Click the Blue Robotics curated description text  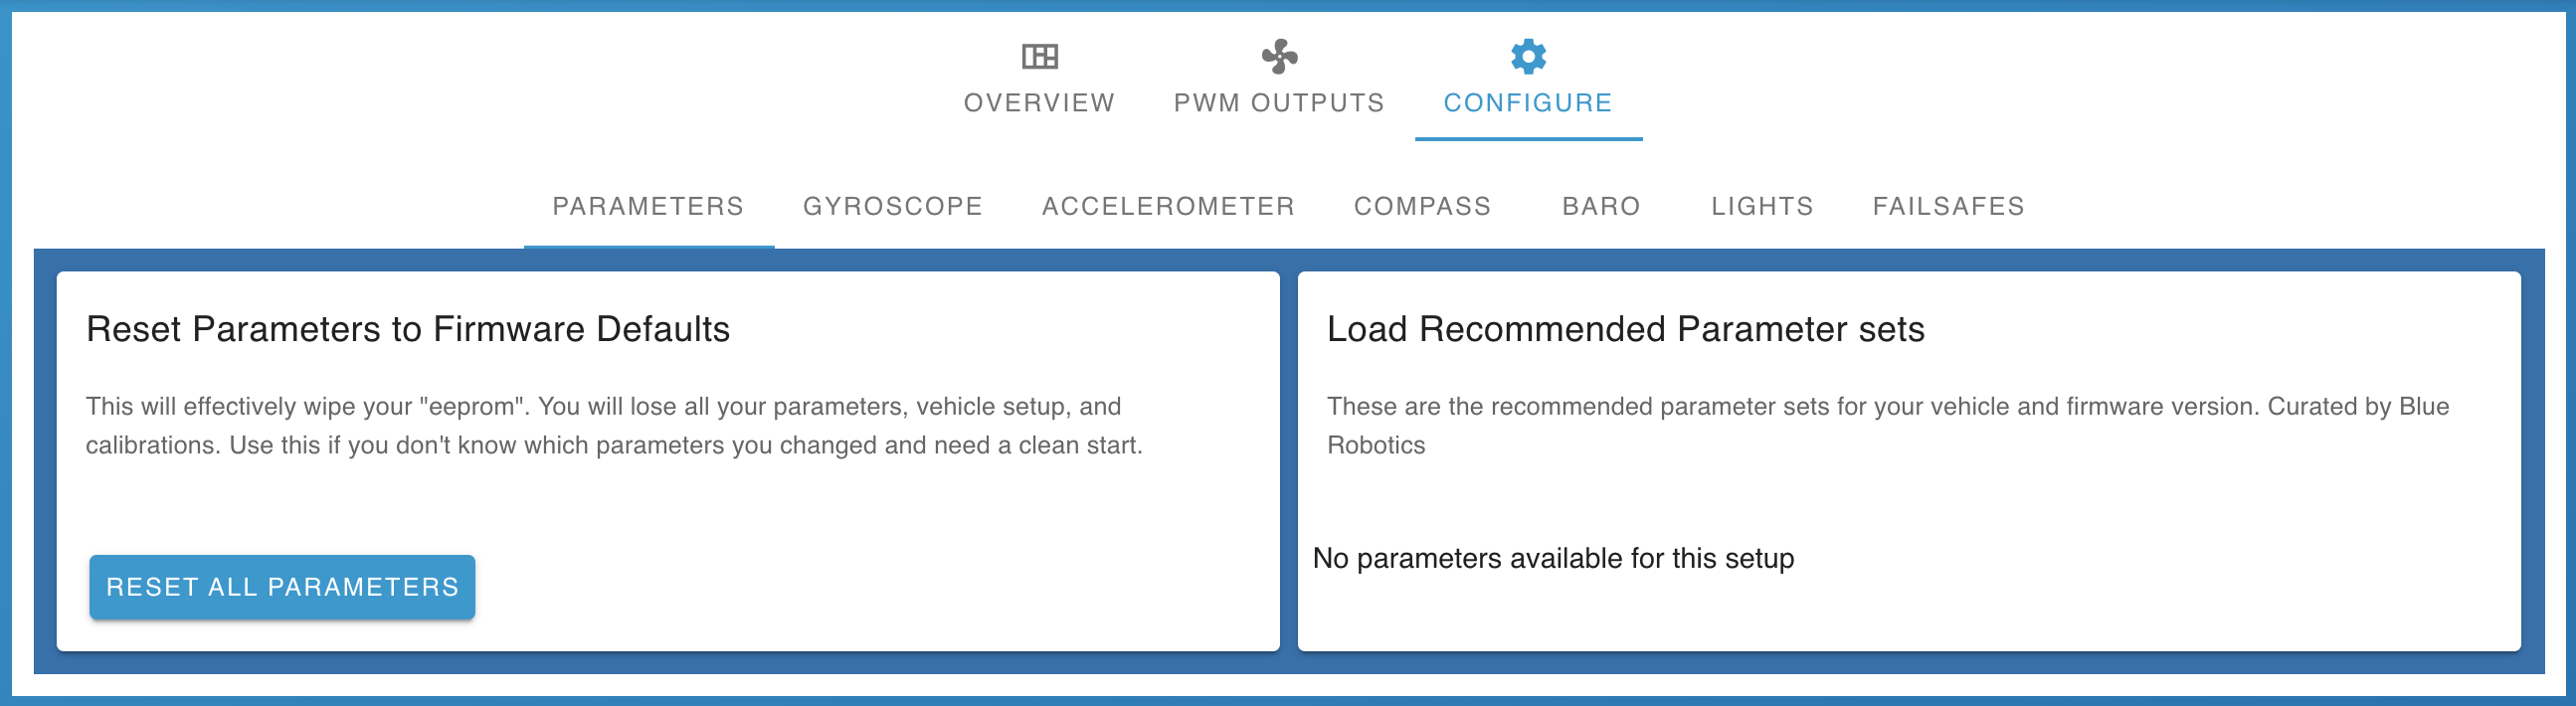pyautogui.click(x=1888, y=426)
